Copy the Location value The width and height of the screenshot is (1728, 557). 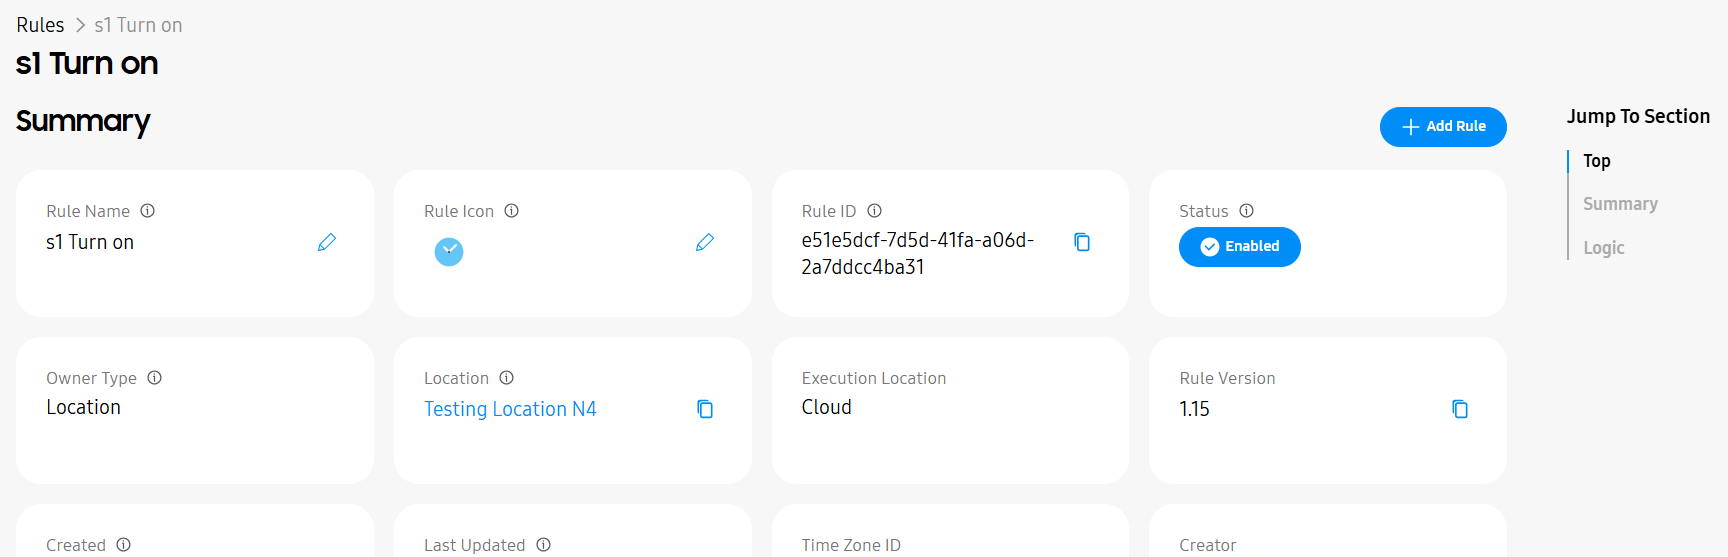point(705,409)
